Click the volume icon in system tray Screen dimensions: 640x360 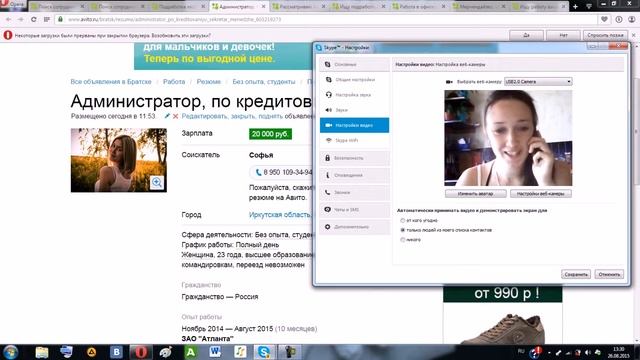click(x=588, y=353)
